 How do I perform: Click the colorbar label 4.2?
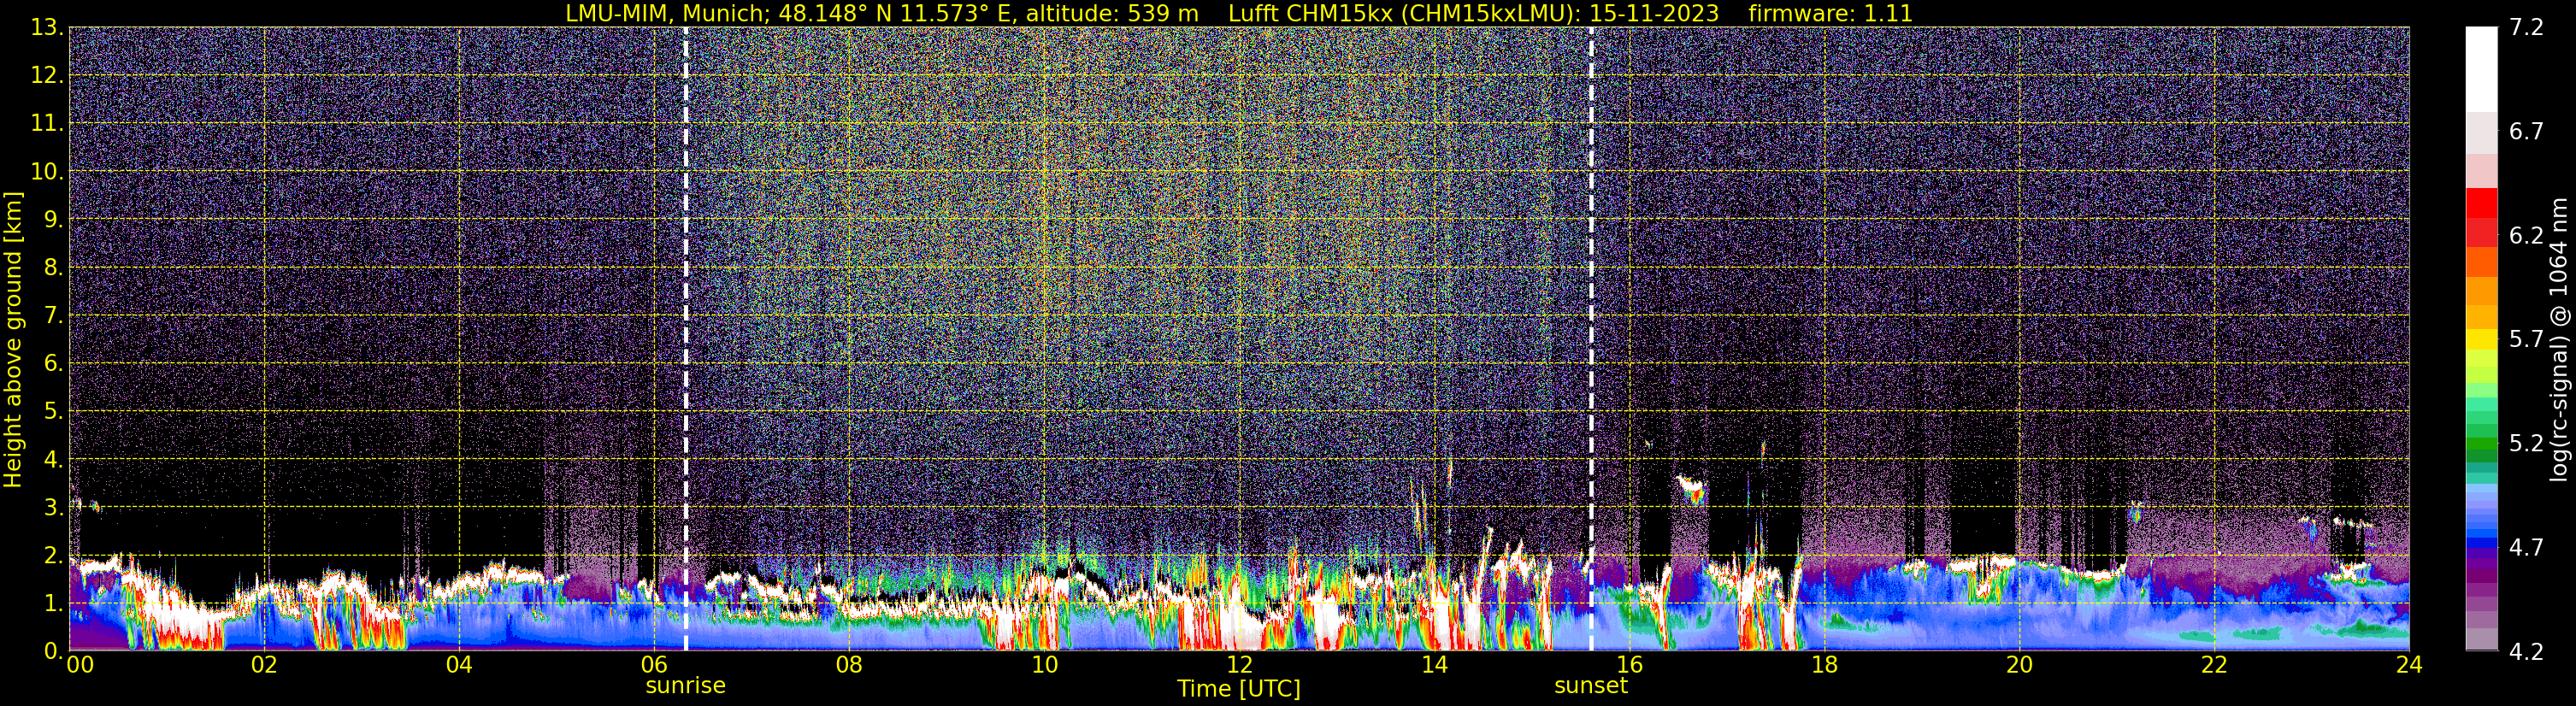2526,651
